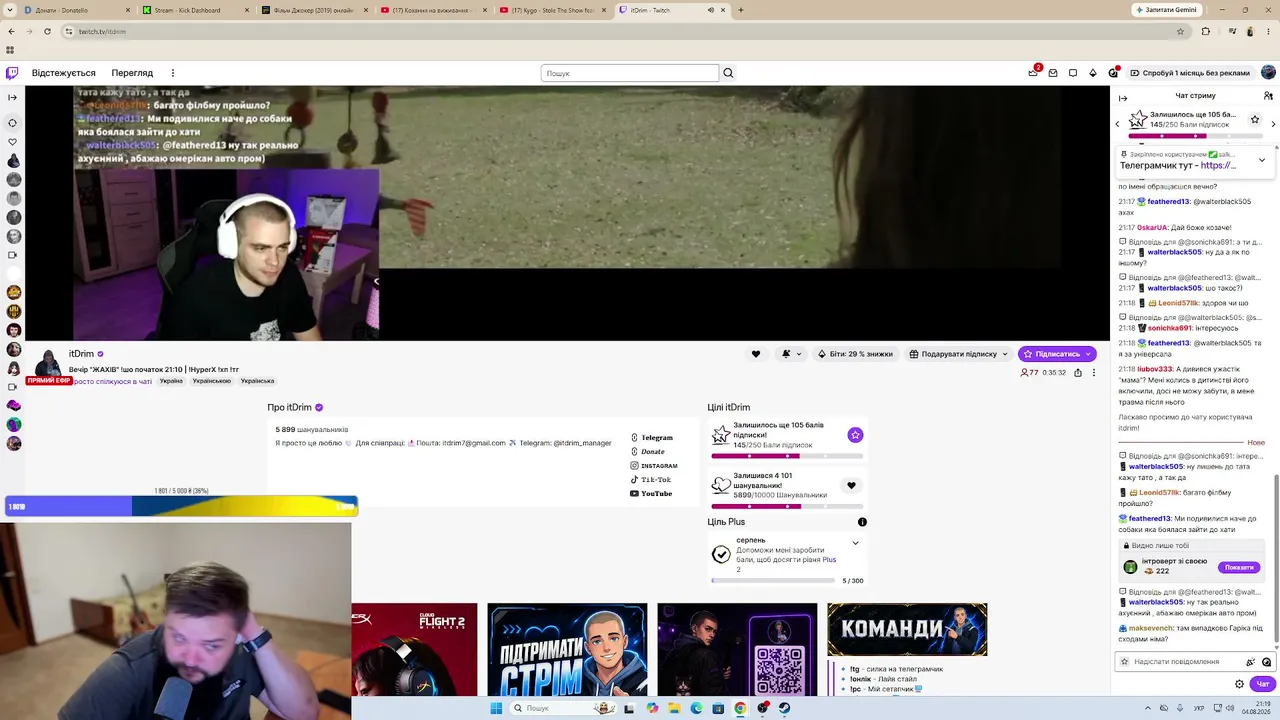Open the Browse section
This screenshot has width=1280, height=720.
(132, 73)
